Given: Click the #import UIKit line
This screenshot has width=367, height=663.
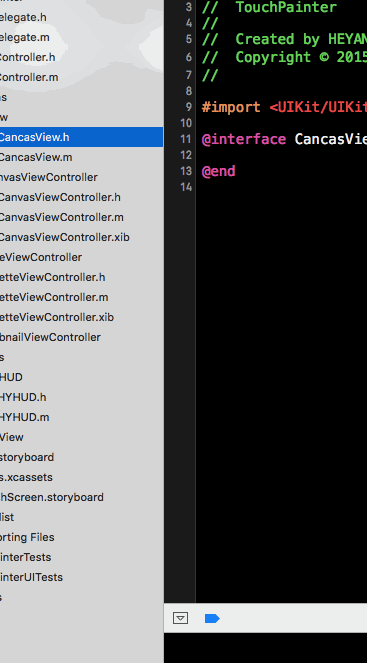Looking at the screenshot, I should click(x=284, y=107).
